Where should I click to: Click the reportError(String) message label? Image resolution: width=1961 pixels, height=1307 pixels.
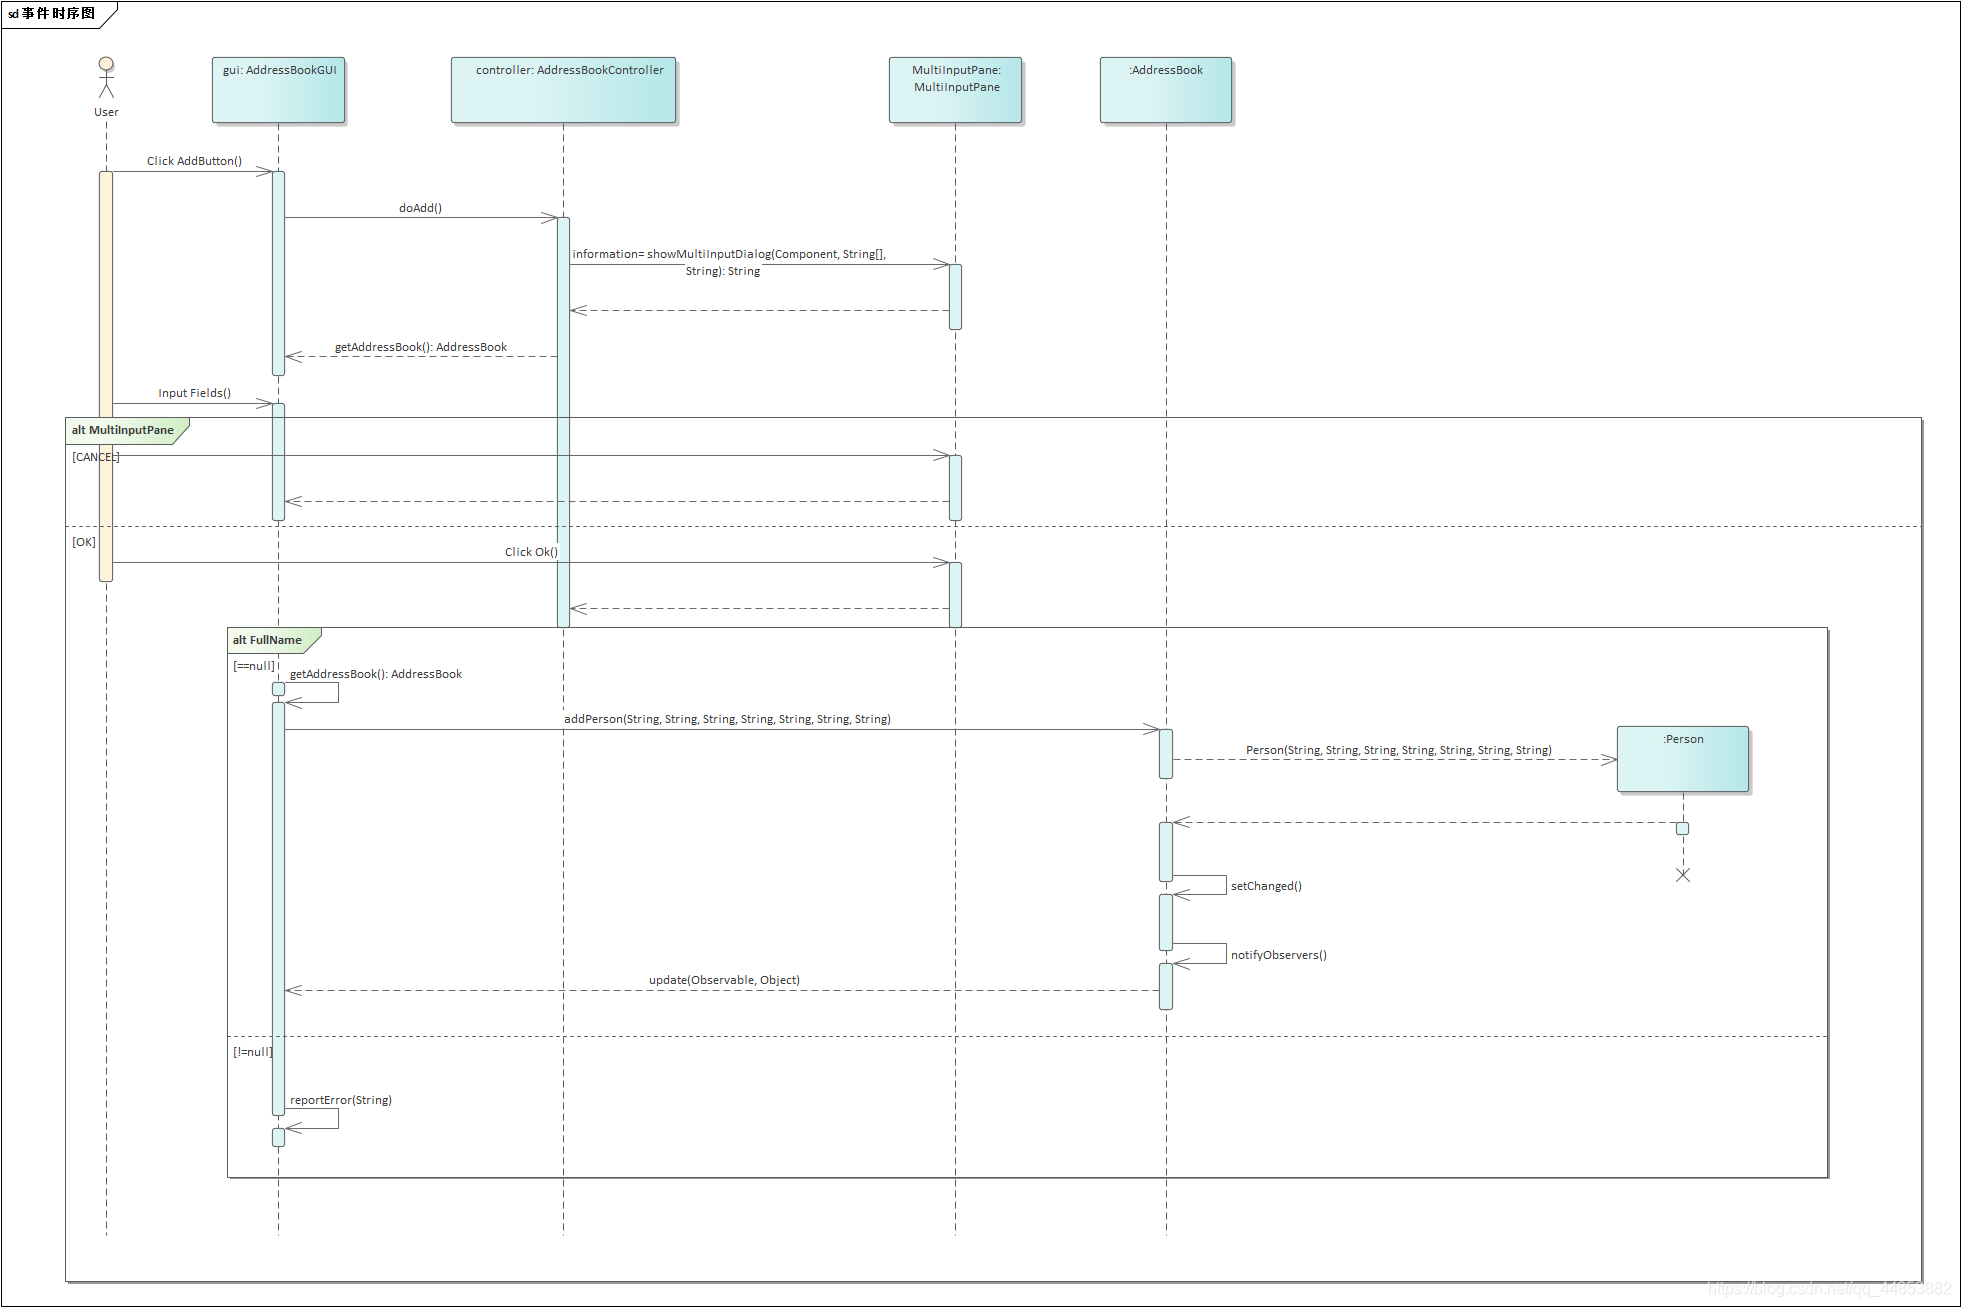click(x=341, y=1100)
